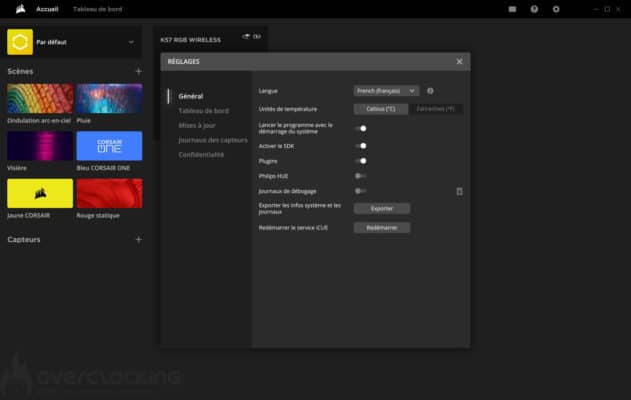
Task: Enable the Journaux de débogage switch
Action: pos(360,191)
